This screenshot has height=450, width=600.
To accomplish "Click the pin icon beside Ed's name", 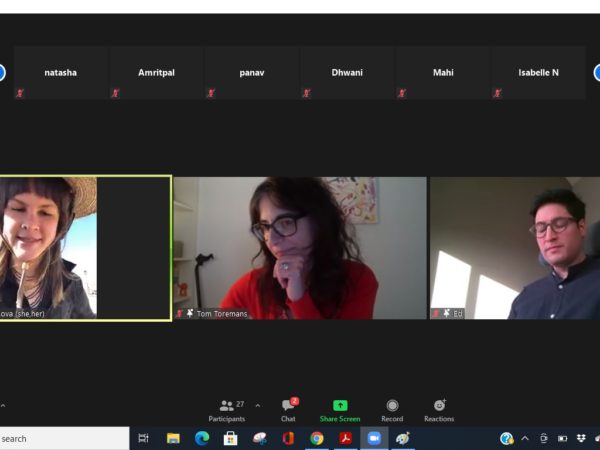I will (x=447, y=313).
